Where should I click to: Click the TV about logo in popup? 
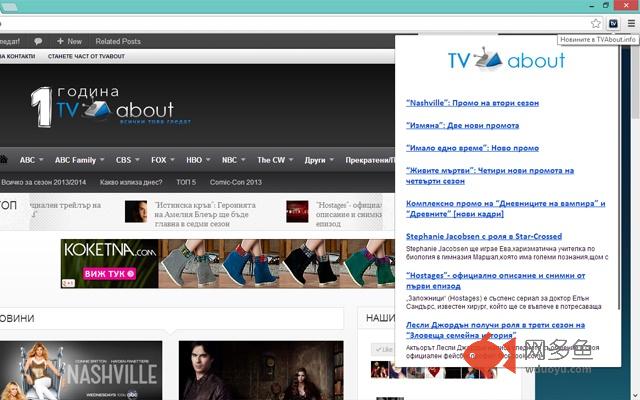point(507,60)
